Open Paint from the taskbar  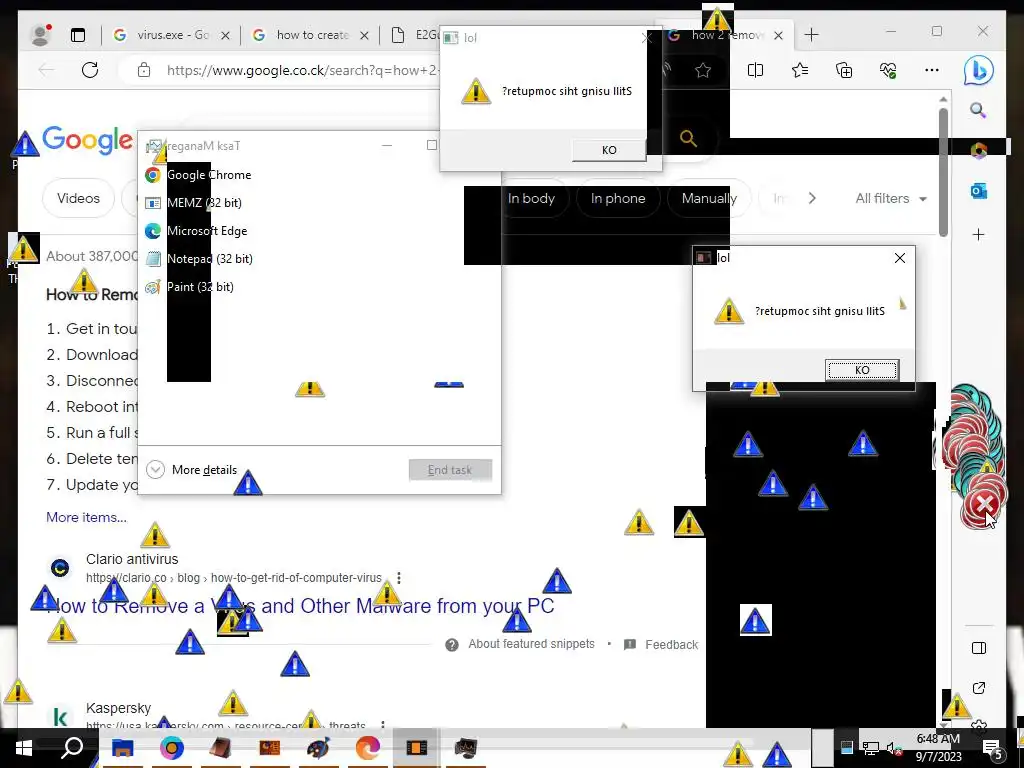click(x=318, y=748)
